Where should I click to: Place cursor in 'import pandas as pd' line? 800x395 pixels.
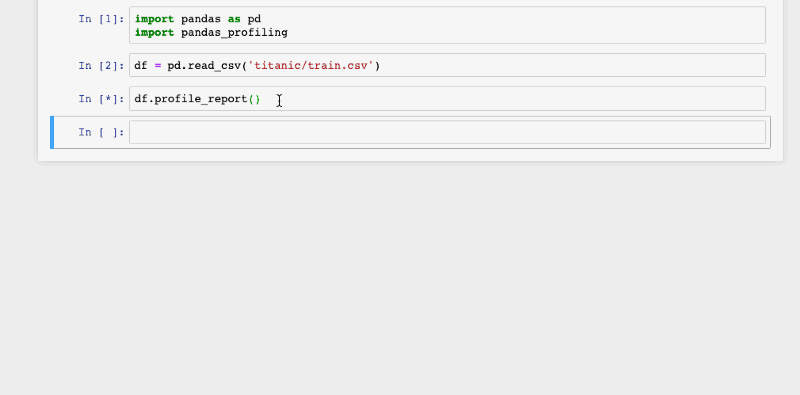198,19
